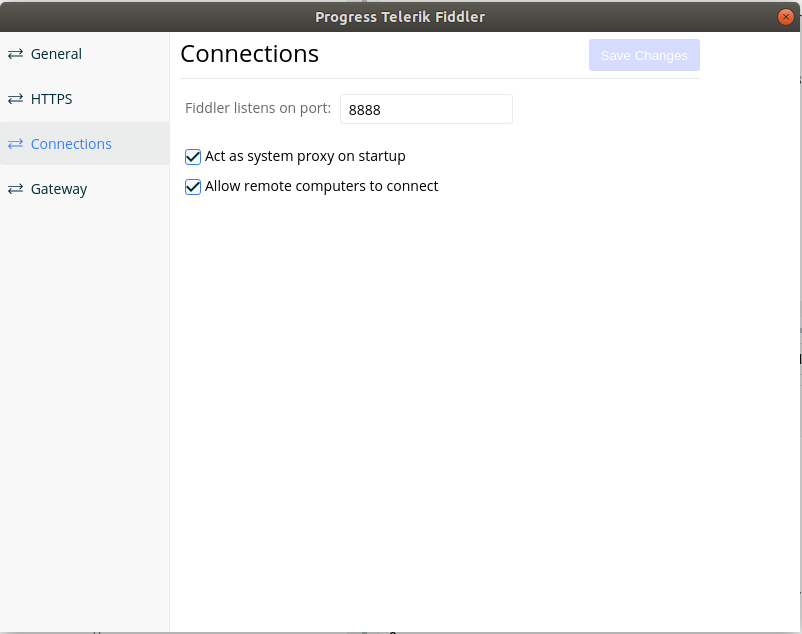802x634 pixels.
Task: Click the Save Changes button
Action: point(644,55)
